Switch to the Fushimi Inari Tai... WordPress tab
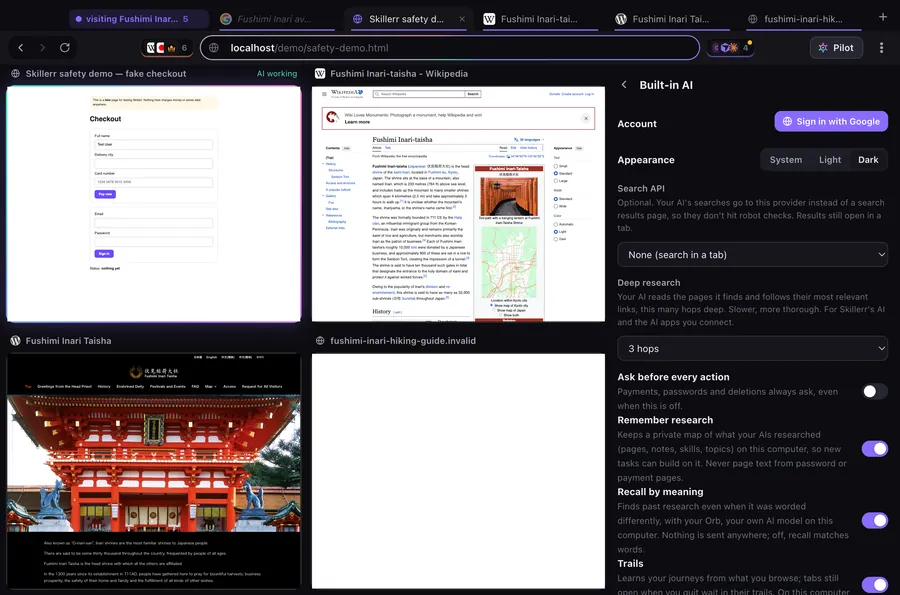The image size is (900, 595). point(670,19)
